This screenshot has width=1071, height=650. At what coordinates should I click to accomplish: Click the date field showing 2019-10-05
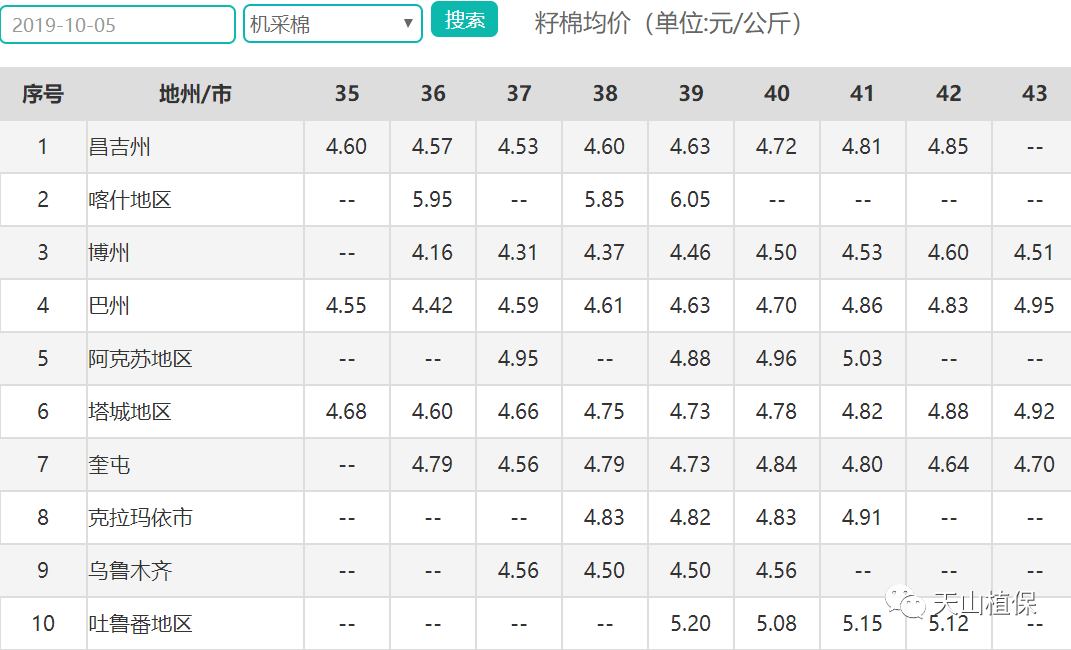[117, 25]
